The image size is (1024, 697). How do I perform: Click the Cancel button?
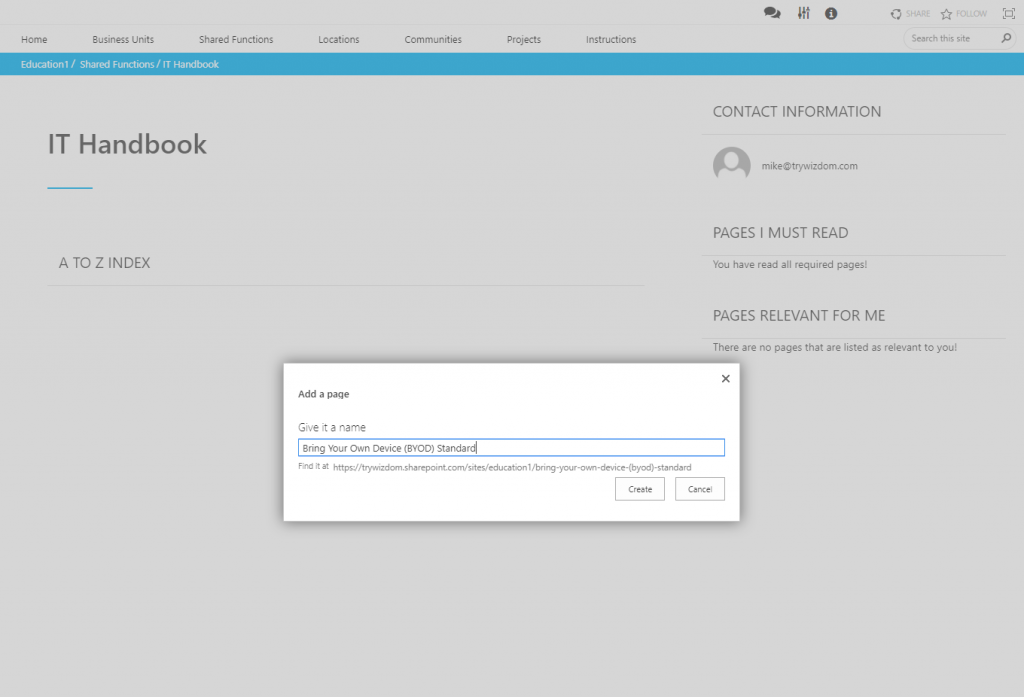(700, 489)
